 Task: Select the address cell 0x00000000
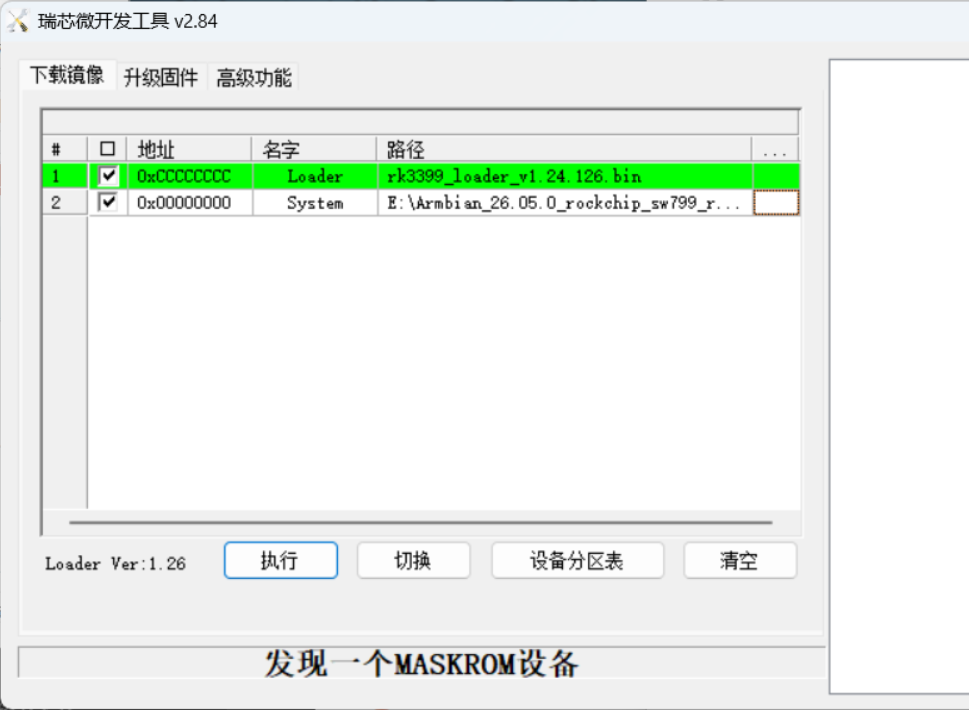pos(190,202)
